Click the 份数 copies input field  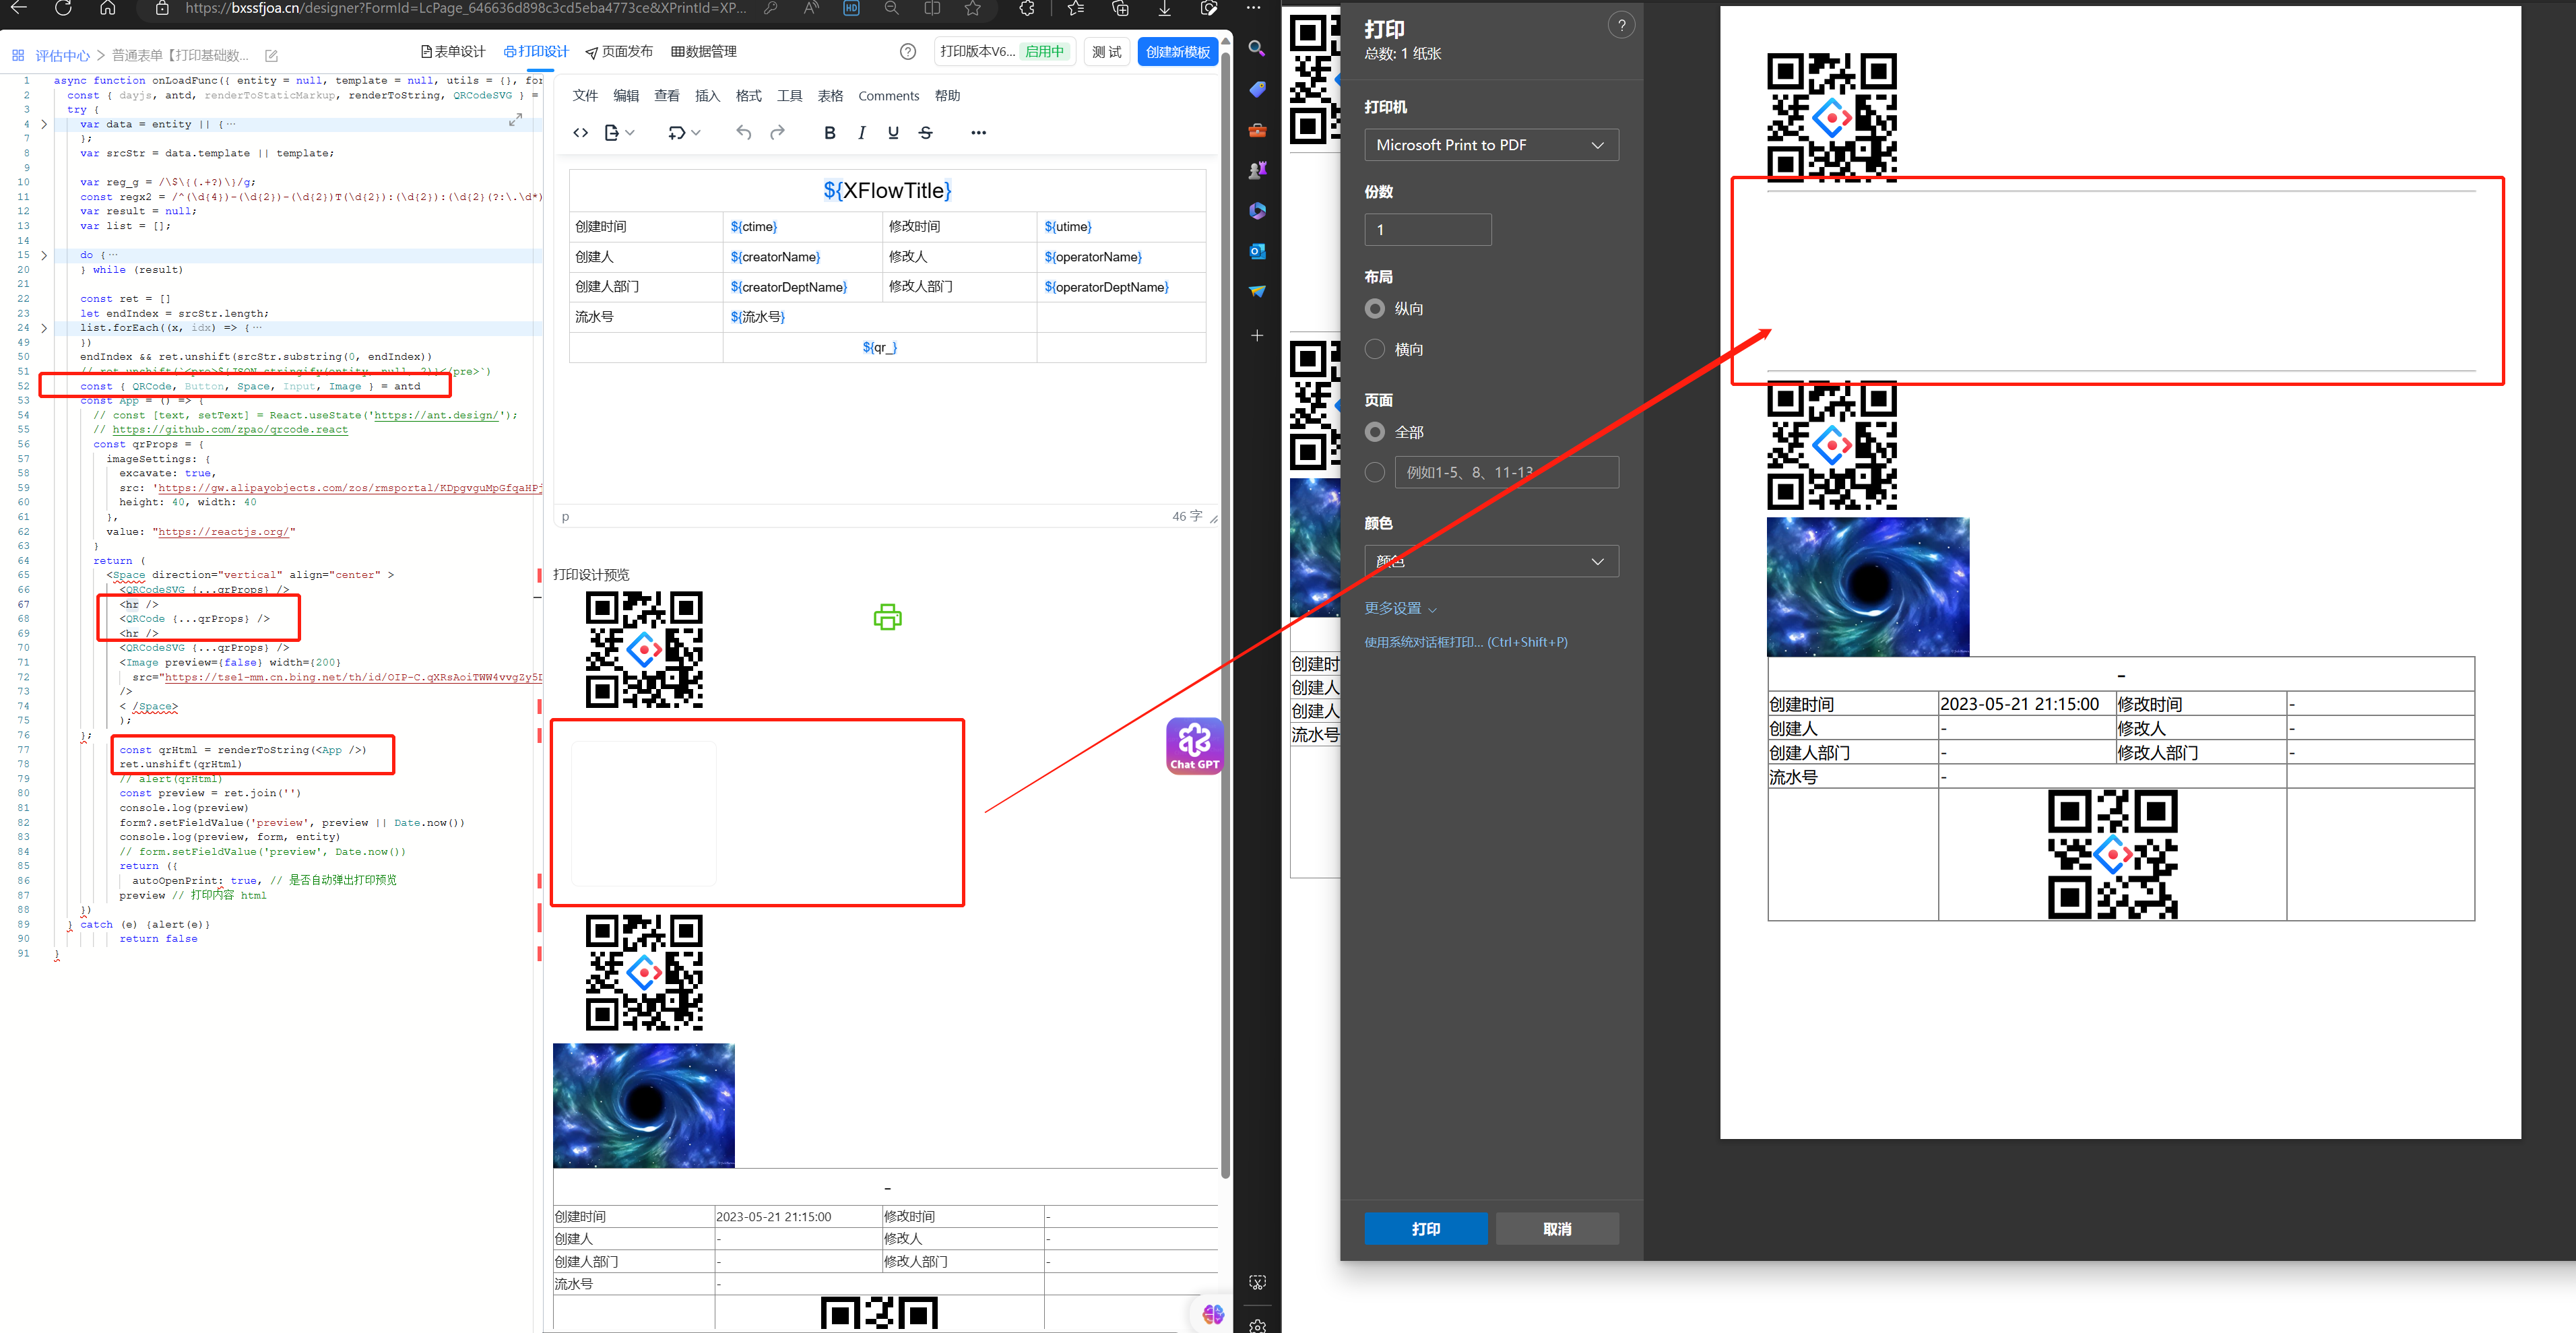1427,229
